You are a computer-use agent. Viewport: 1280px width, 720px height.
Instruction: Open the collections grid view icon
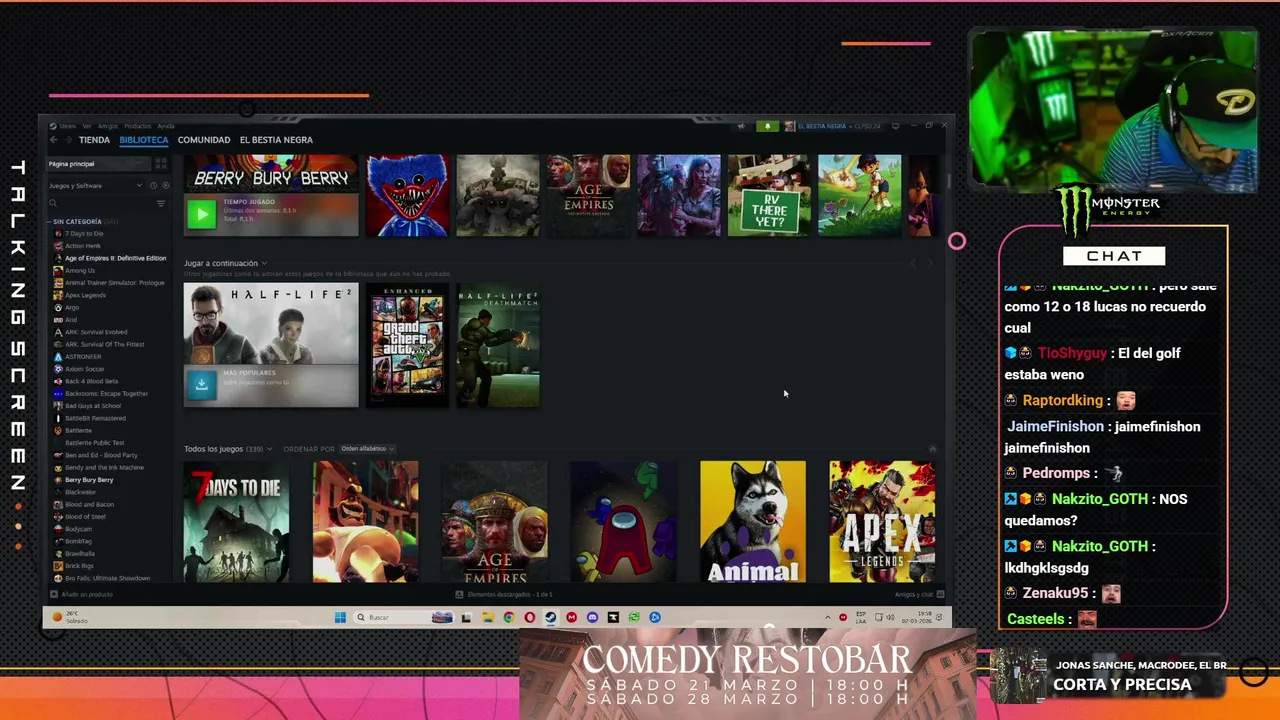pos(161,164)
